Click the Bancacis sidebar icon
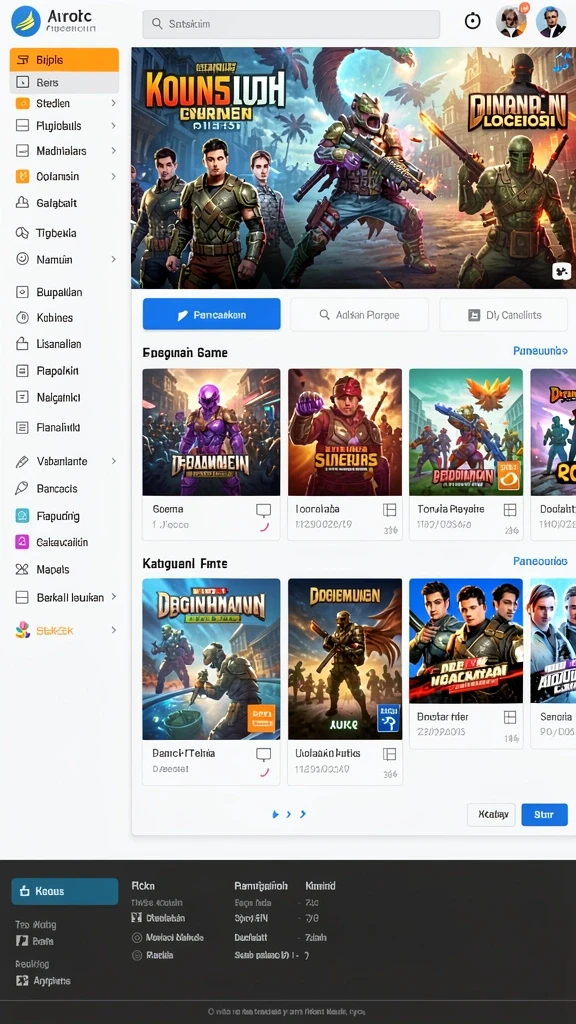 [x=22, y=488]
